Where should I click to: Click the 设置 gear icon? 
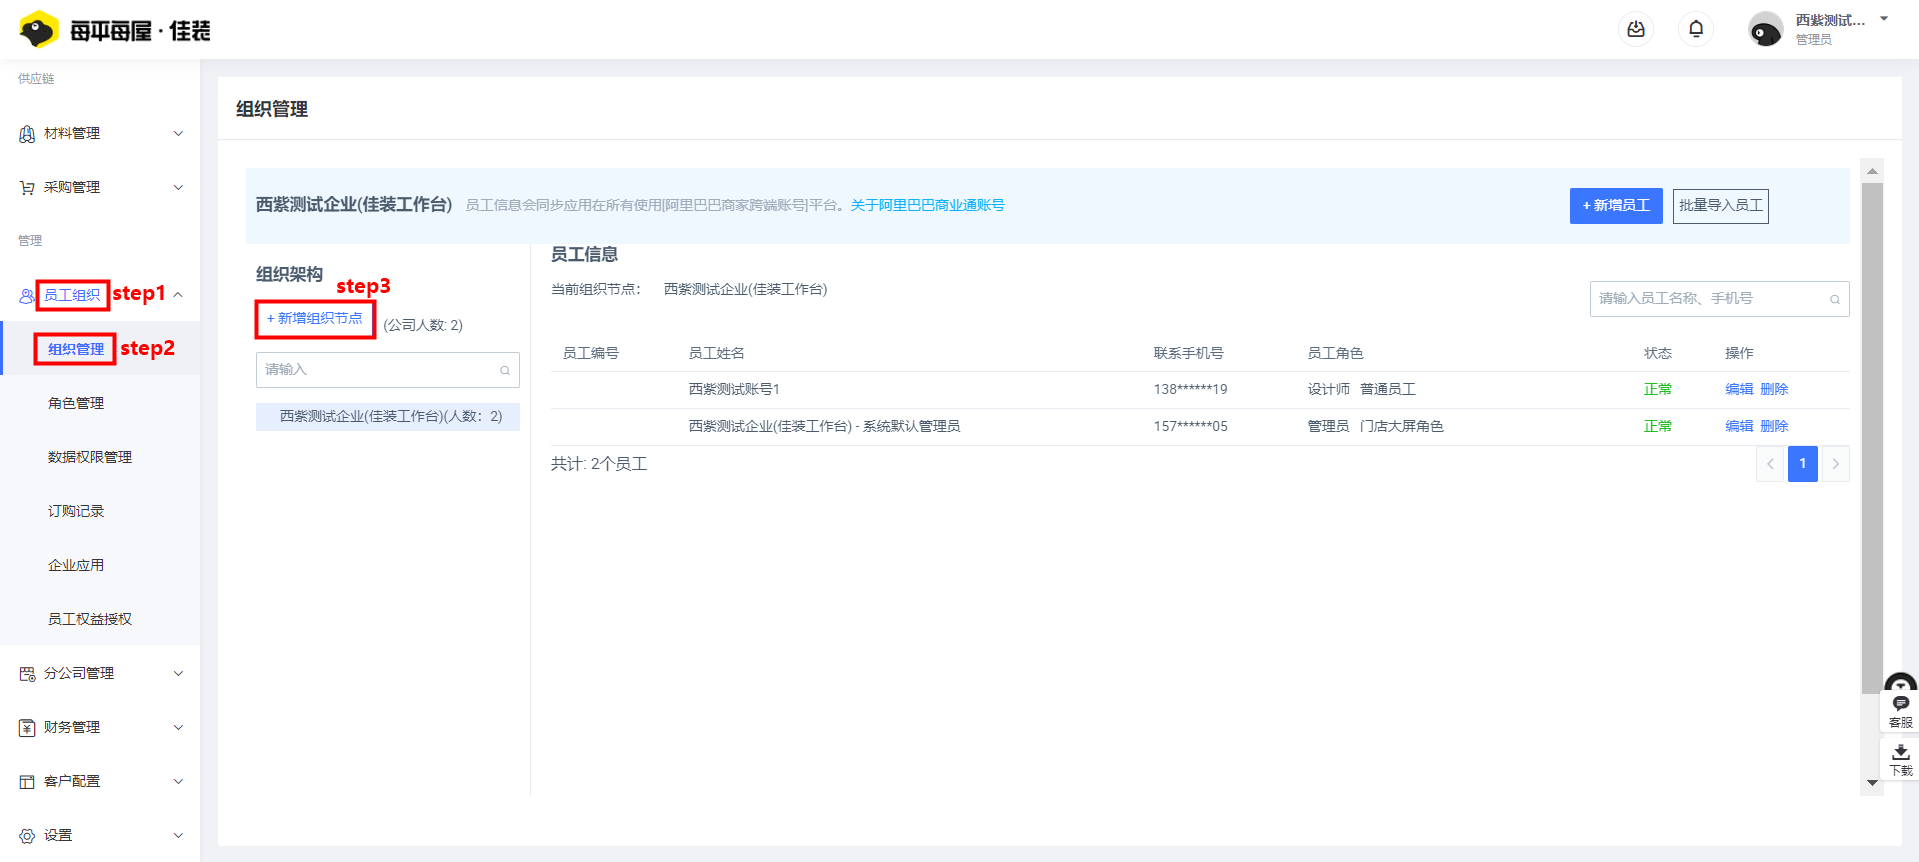click(27, 836)
